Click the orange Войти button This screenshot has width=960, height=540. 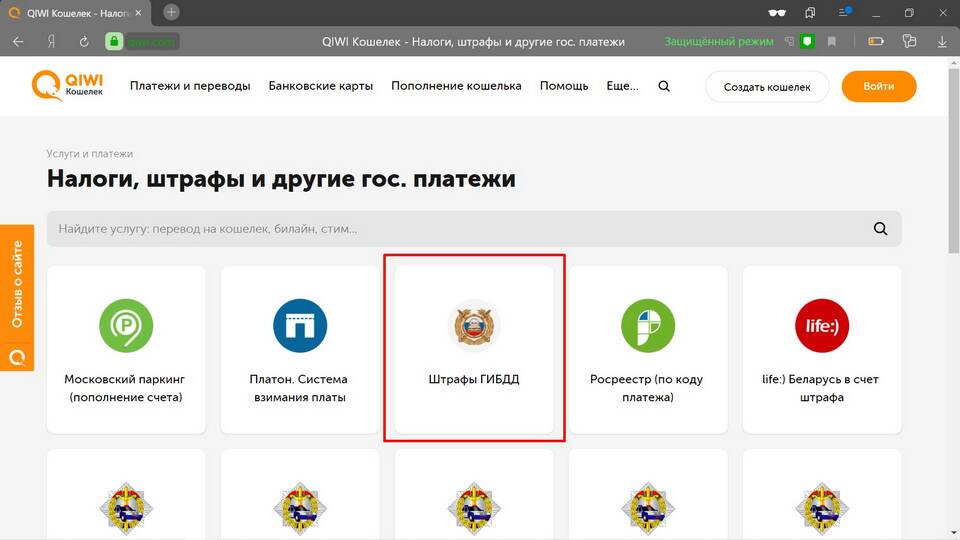pos(878,87)
